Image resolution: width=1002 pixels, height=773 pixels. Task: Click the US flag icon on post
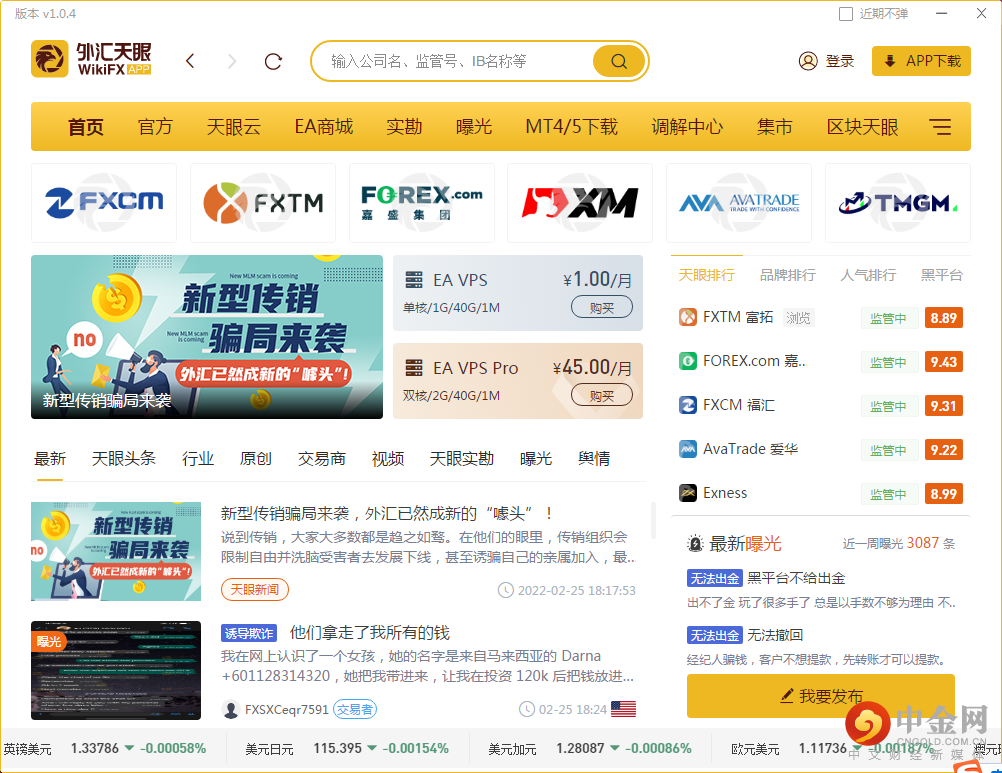(x=623, y=709)
